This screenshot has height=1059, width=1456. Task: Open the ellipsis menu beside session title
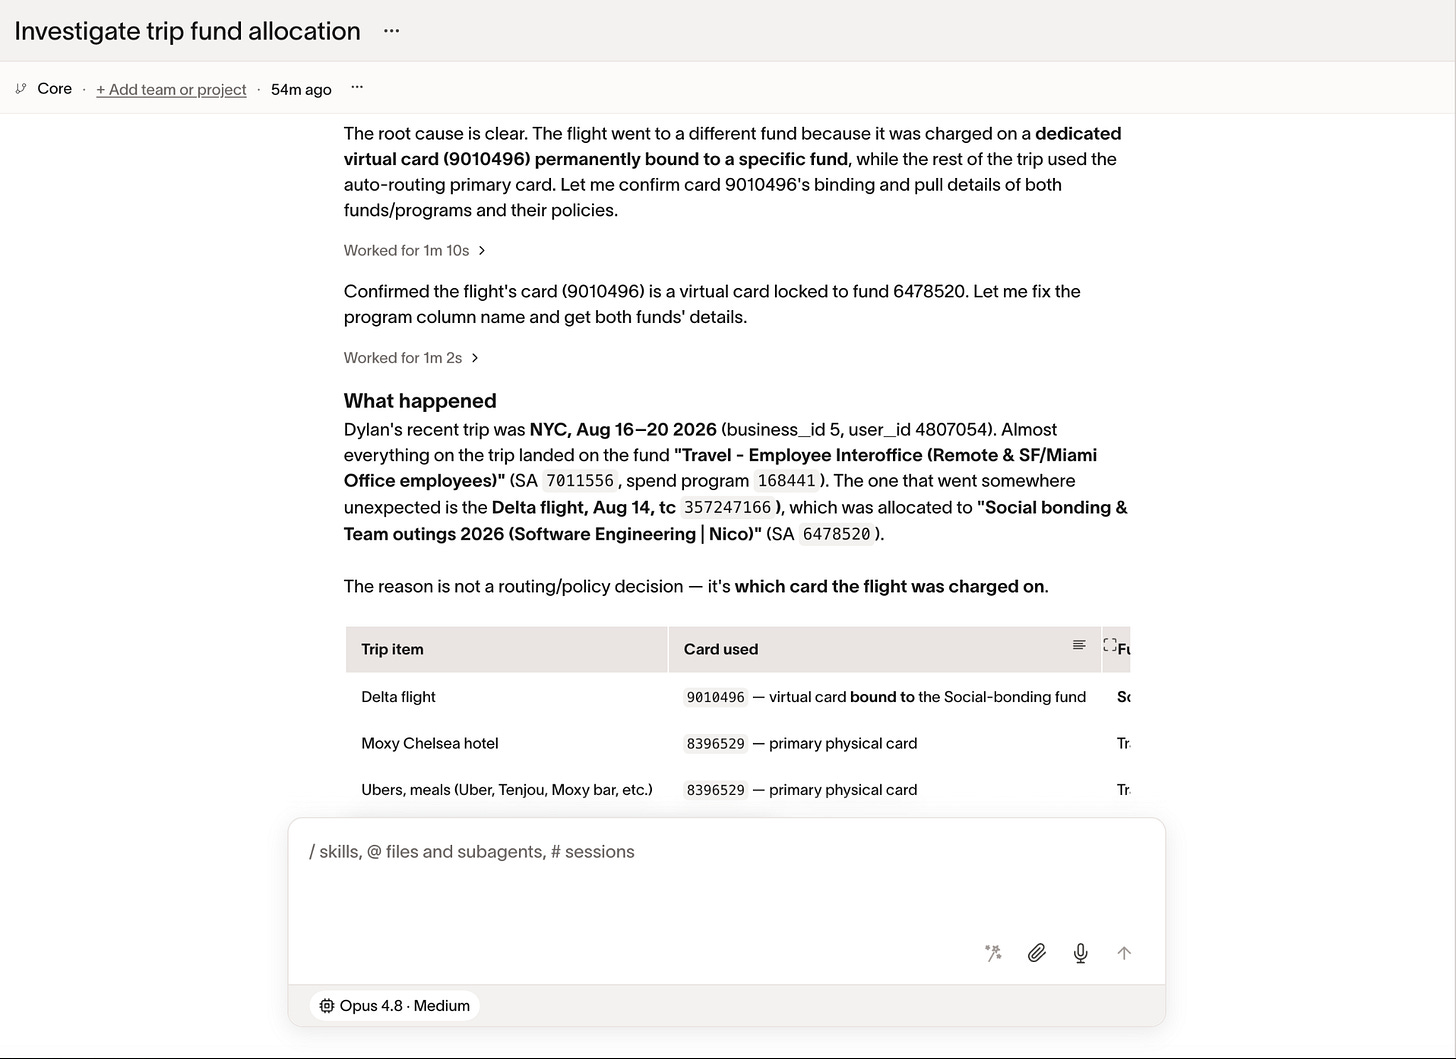[x=391, y=31]
